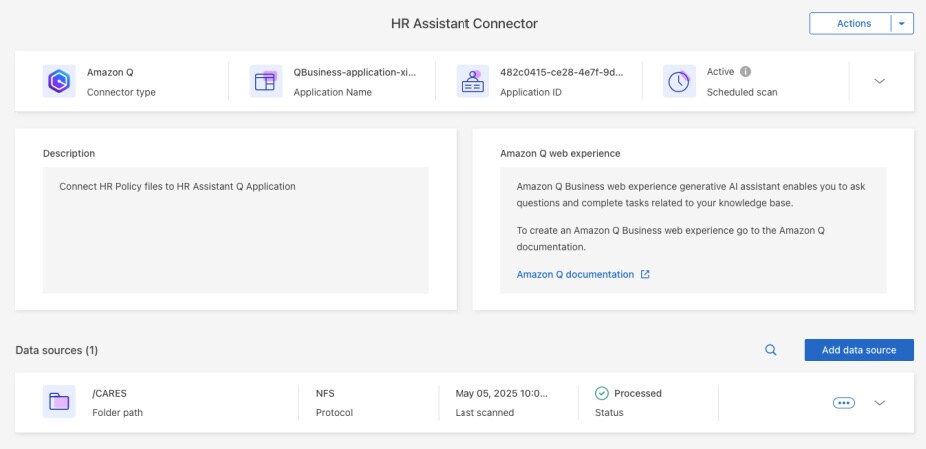Image resolution: width=926 pixels, height=449 pixels.
Task: Click the Description text box
Action: click(235, 230)
